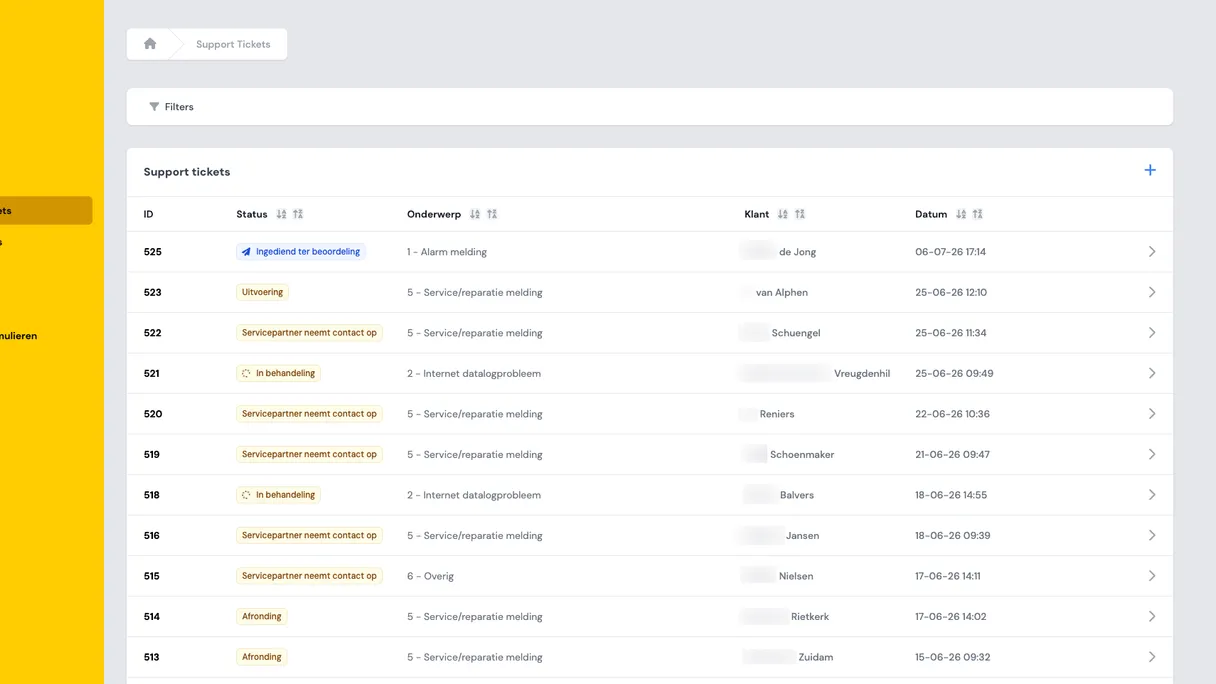Go to the home breadcrumb icon

(150, 44)
